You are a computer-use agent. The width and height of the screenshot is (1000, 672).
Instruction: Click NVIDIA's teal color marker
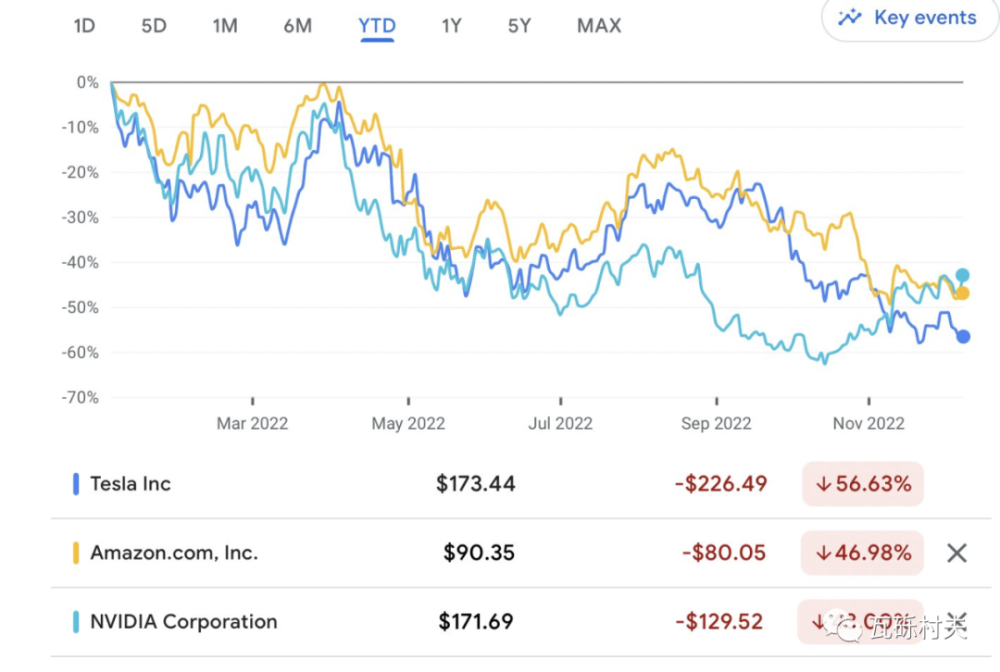click(76, 622)
